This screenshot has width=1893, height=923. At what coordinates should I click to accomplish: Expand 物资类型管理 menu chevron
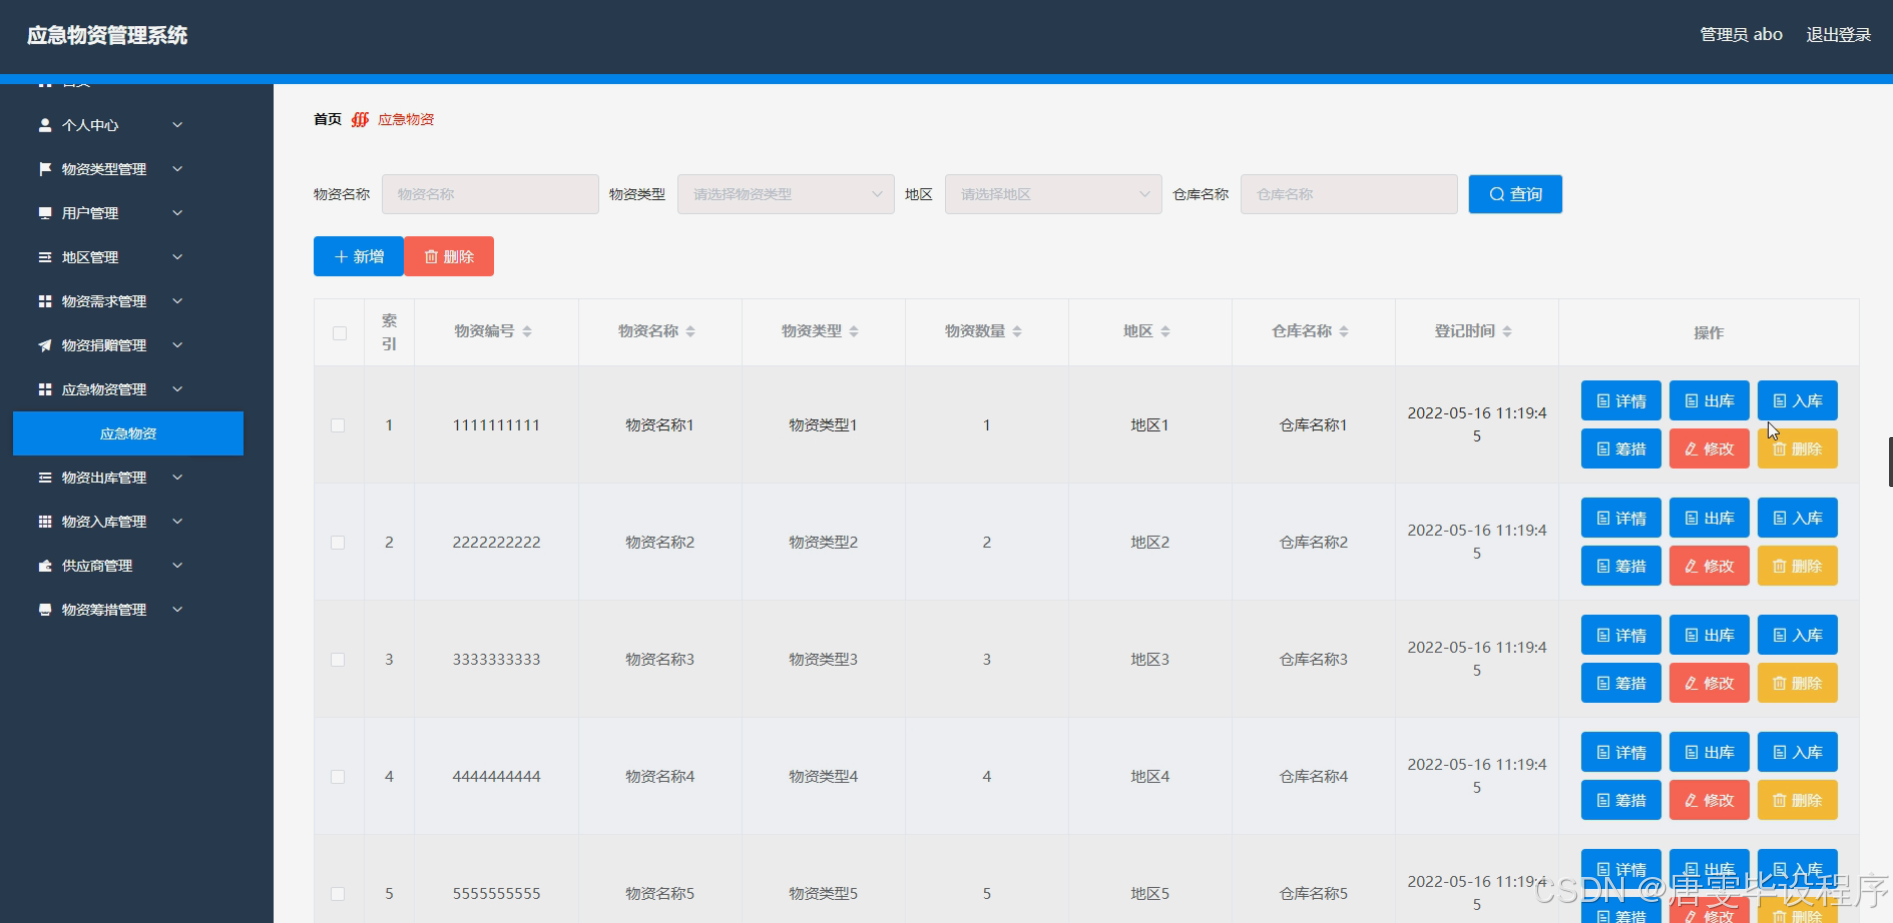177,169
